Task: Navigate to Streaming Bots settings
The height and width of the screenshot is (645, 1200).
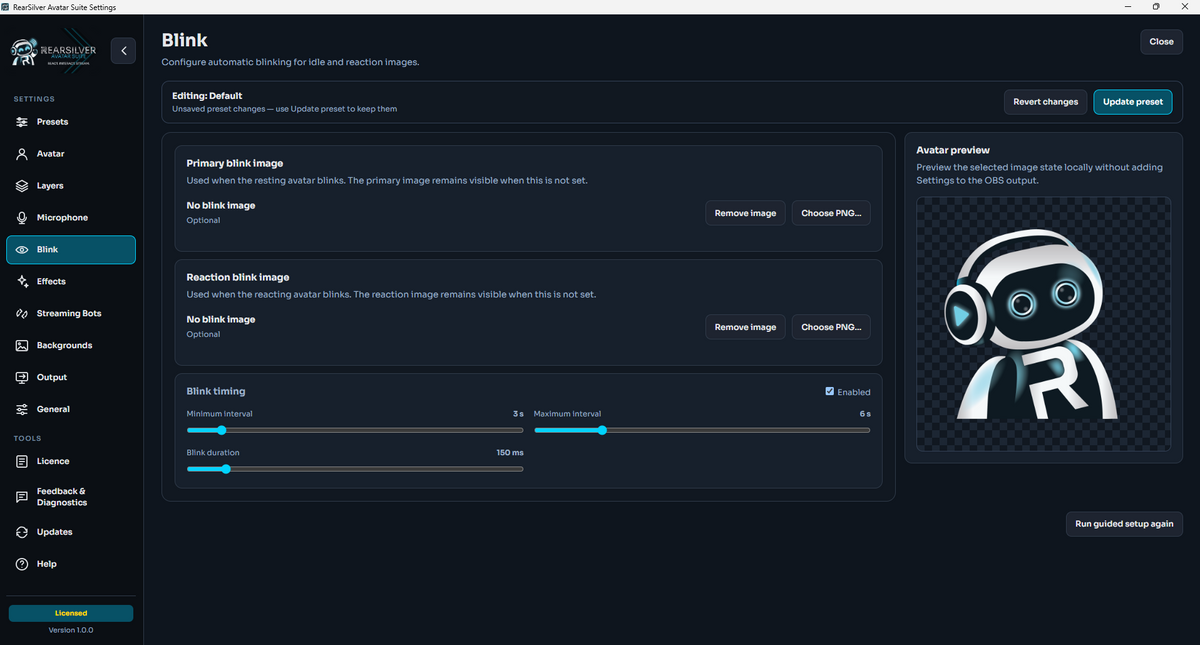Action: coord(71,314)
